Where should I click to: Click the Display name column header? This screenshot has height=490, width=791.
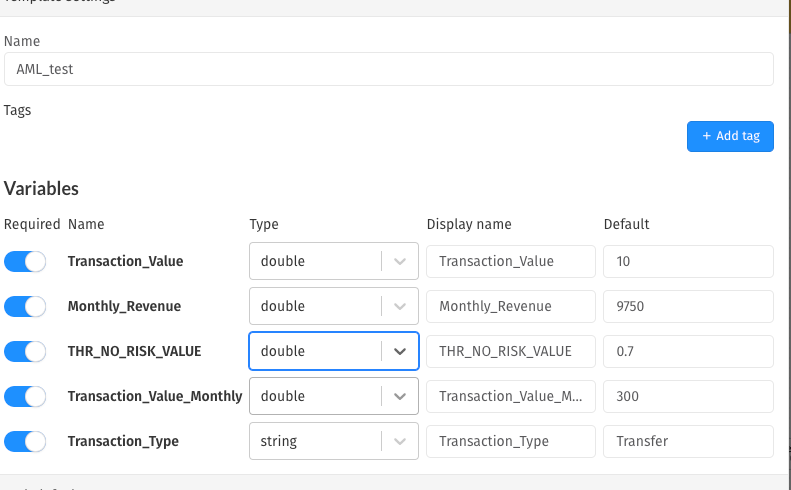click(x=469, y=224)
